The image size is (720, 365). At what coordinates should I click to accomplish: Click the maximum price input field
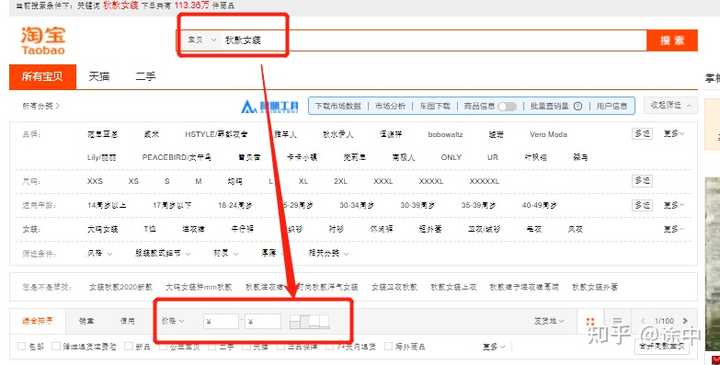pyautogui.click(x=263, y=321)
